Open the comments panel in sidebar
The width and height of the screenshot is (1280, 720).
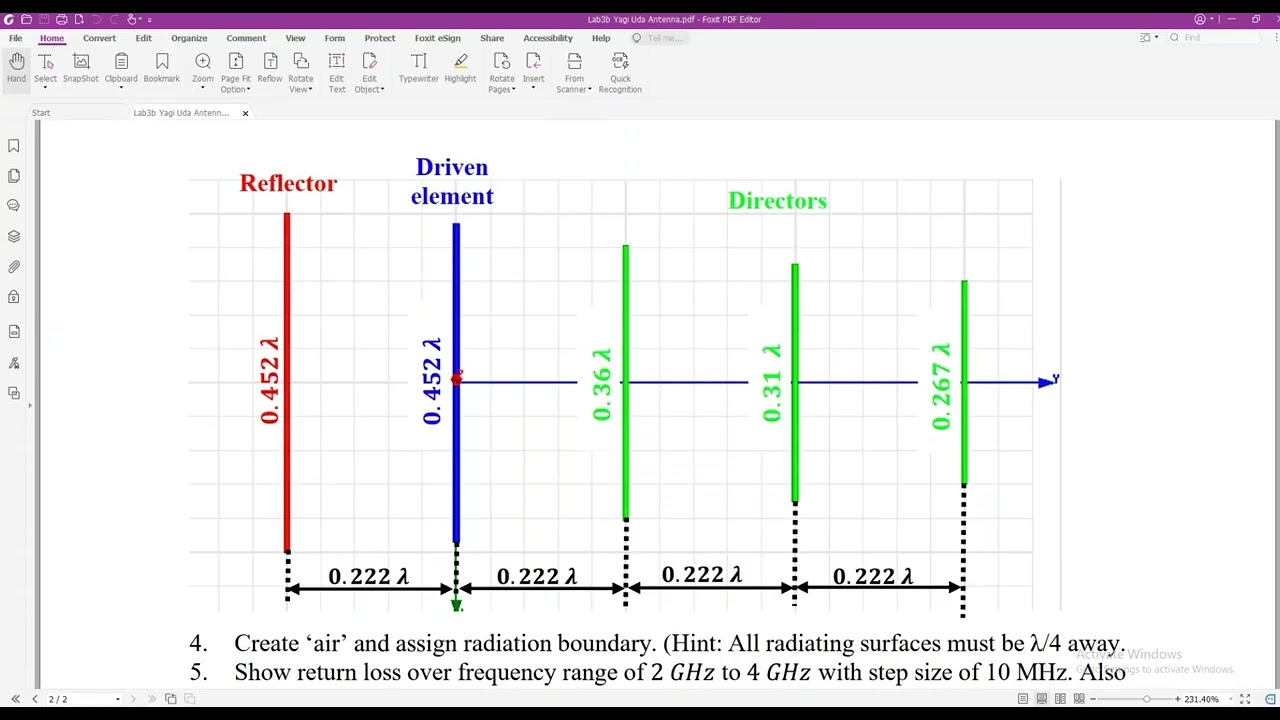click(x=14, y=206)
